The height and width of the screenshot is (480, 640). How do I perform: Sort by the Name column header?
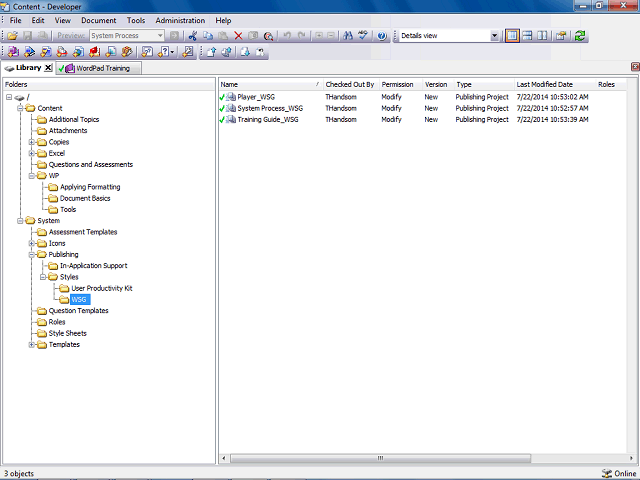tap(271, 84)
